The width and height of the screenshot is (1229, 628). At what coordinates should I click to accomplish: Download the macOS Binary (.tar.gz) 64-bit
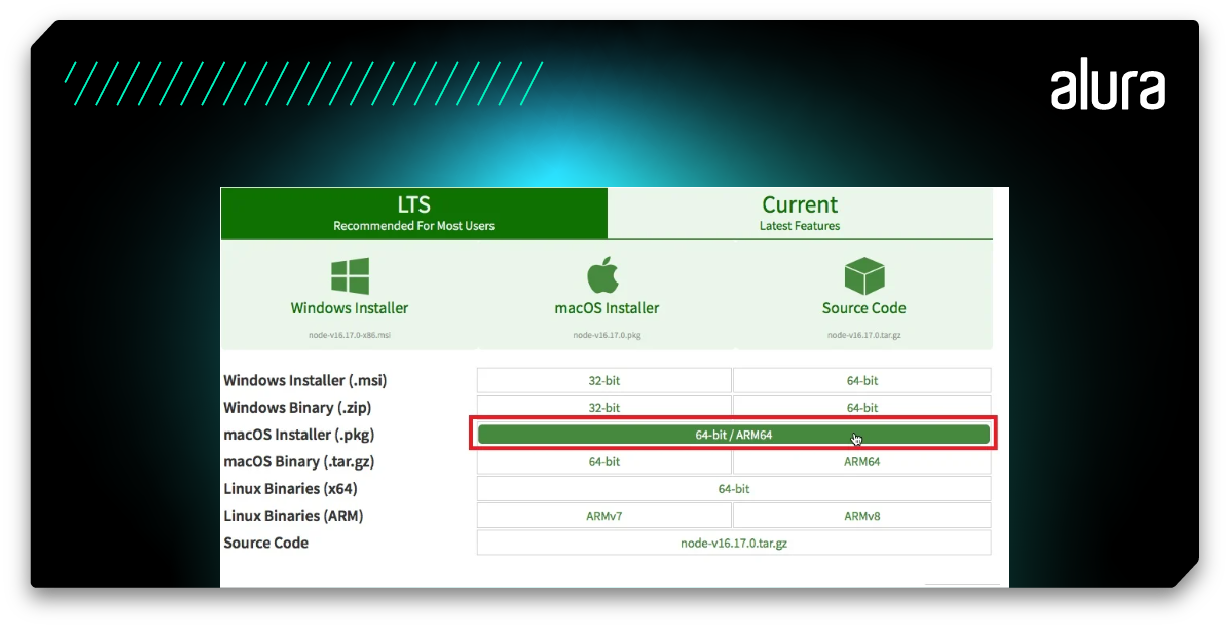604,462
